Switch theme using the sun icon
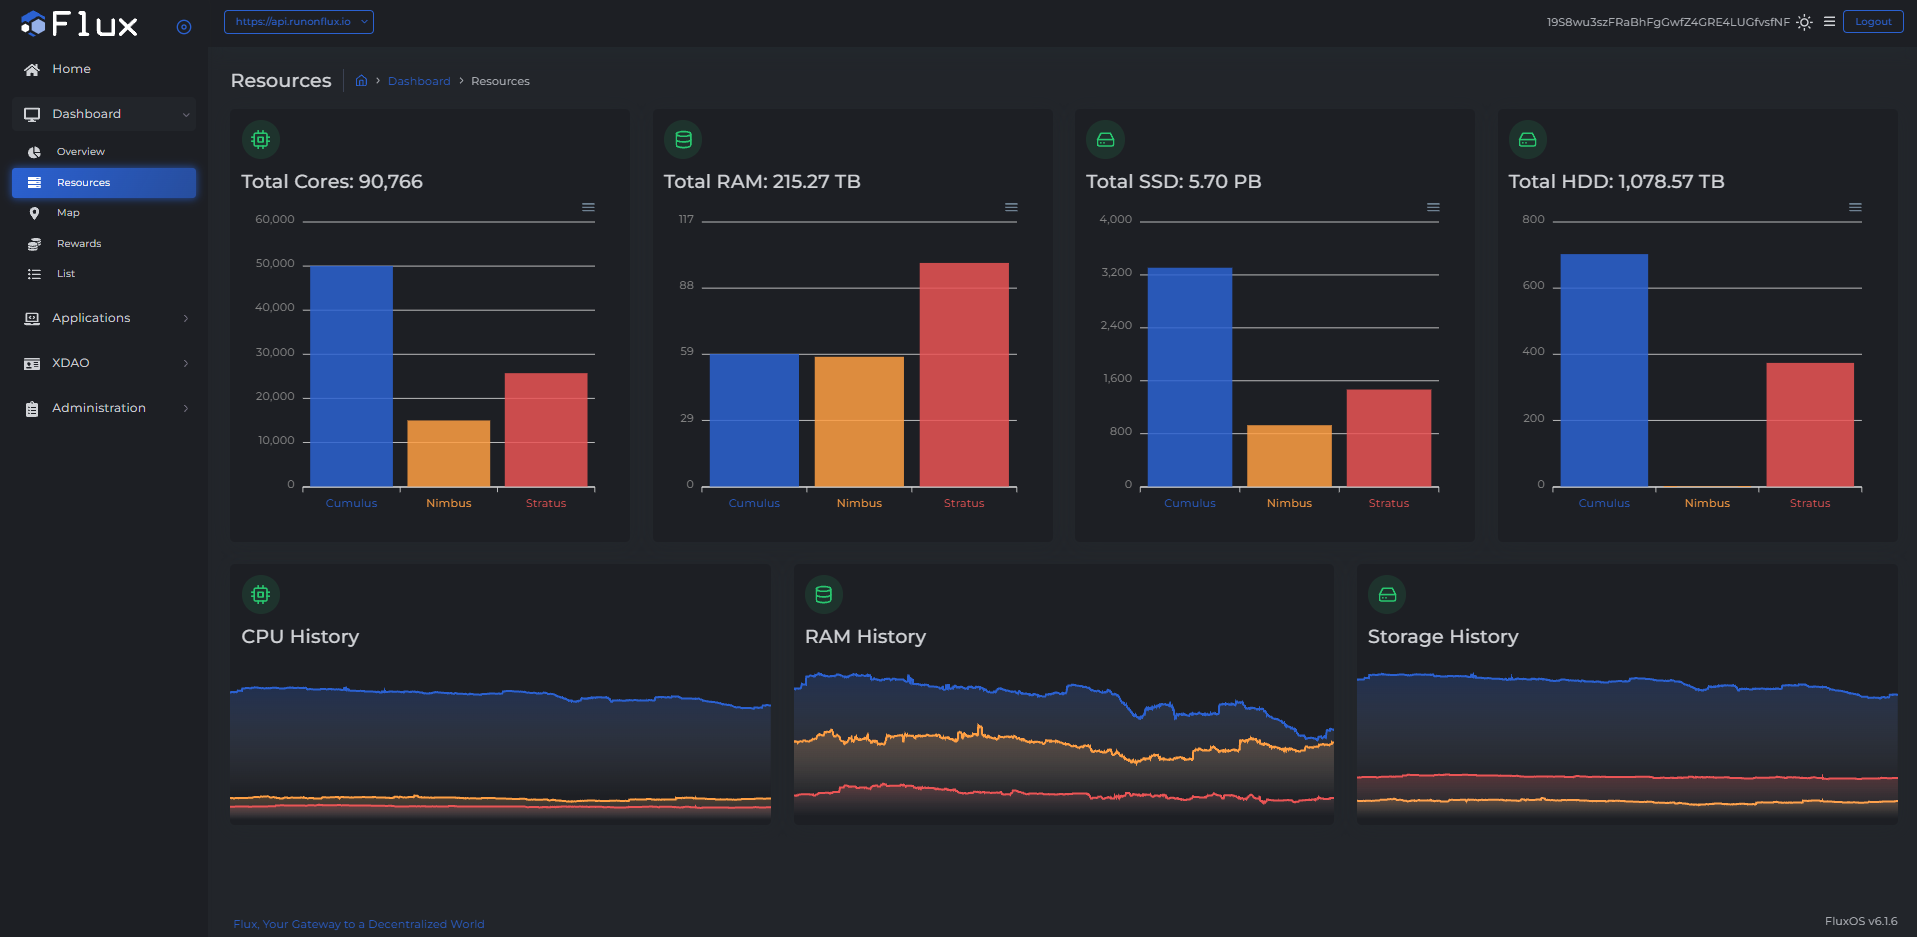 tap(1804, 22)
